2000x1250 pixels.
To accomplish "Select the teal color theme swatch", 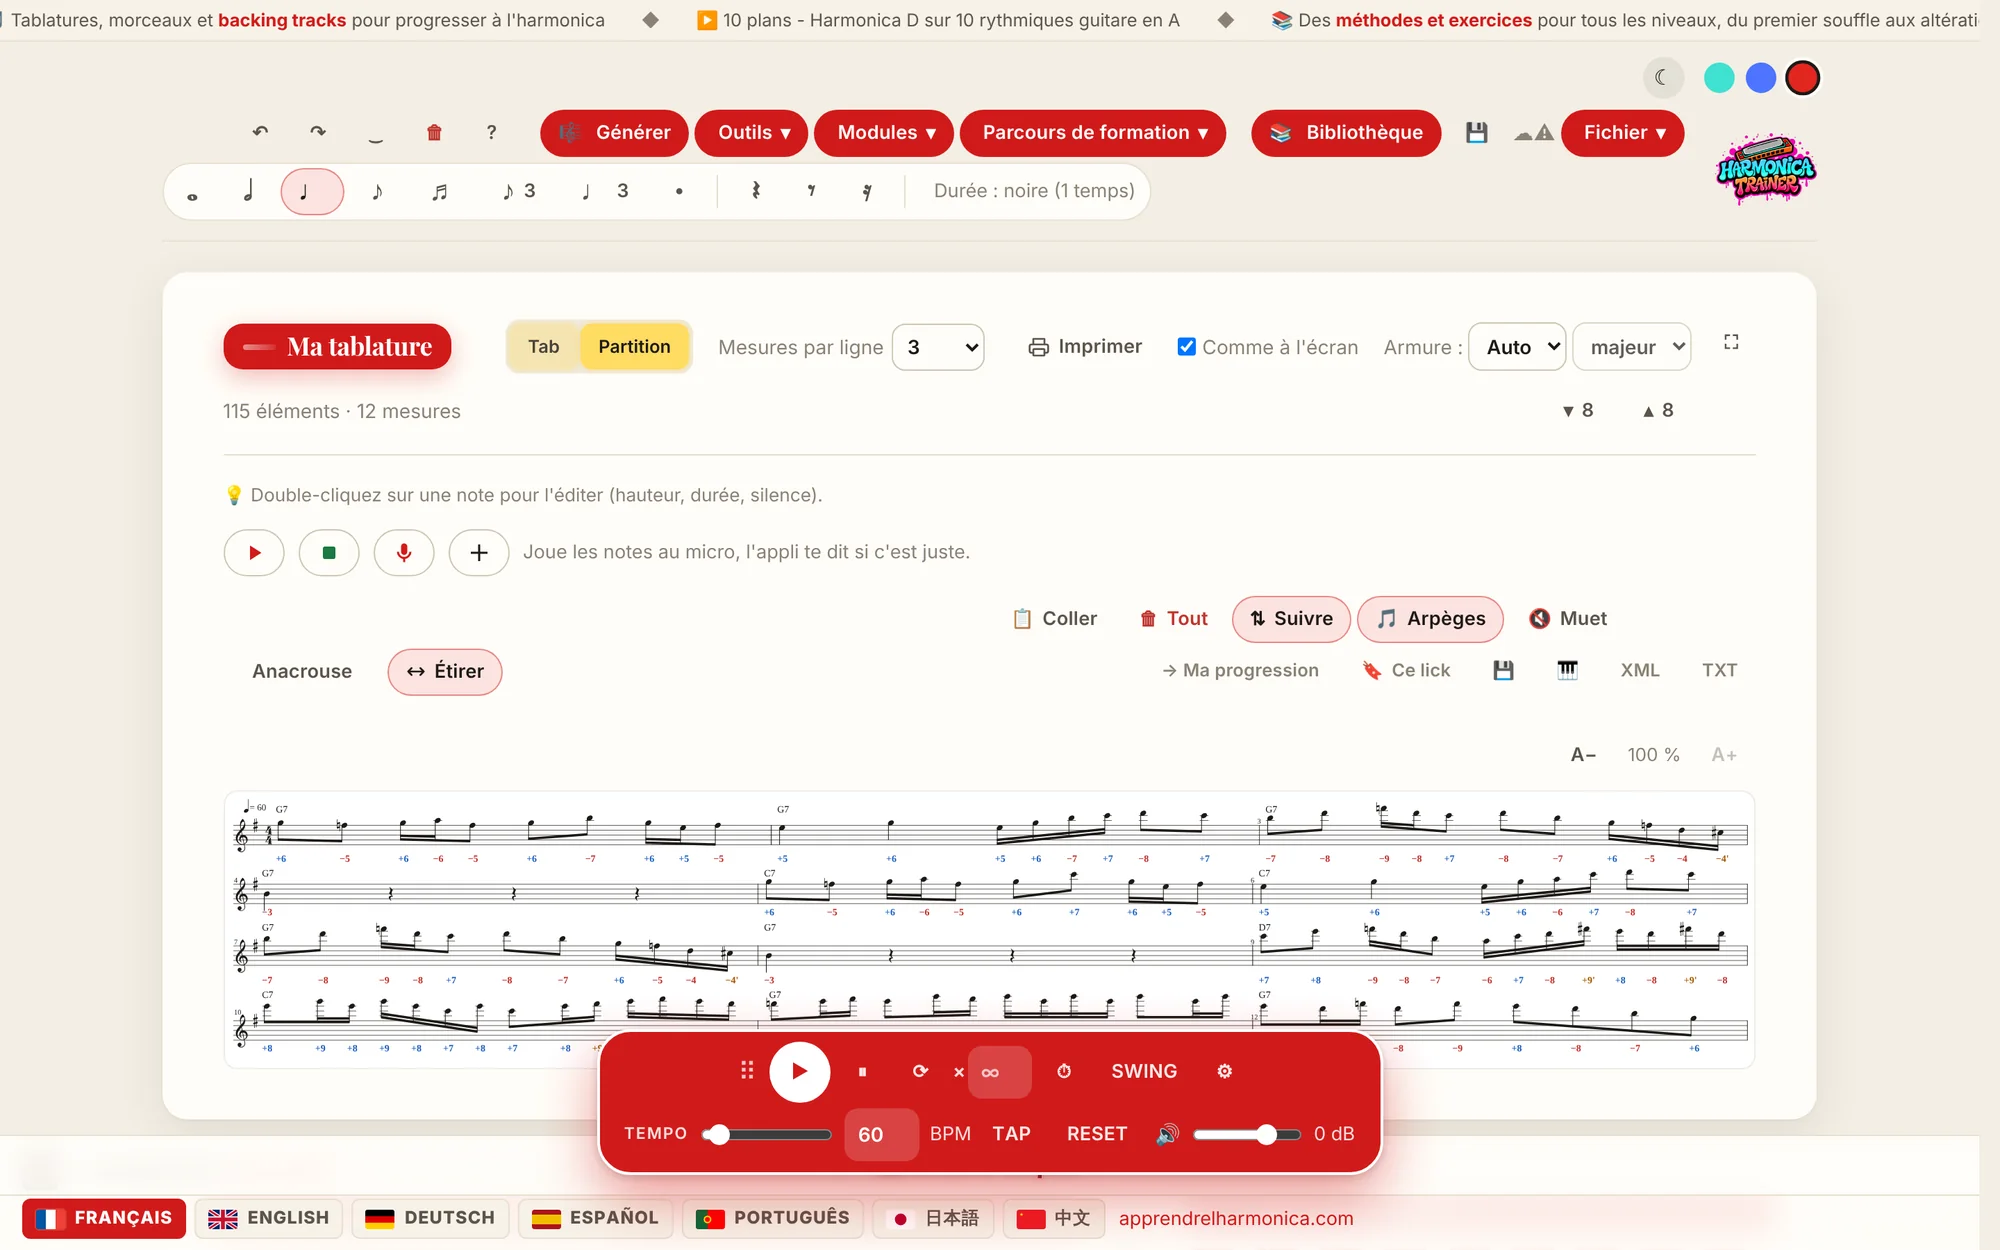I will click(x=1718, y=78).
